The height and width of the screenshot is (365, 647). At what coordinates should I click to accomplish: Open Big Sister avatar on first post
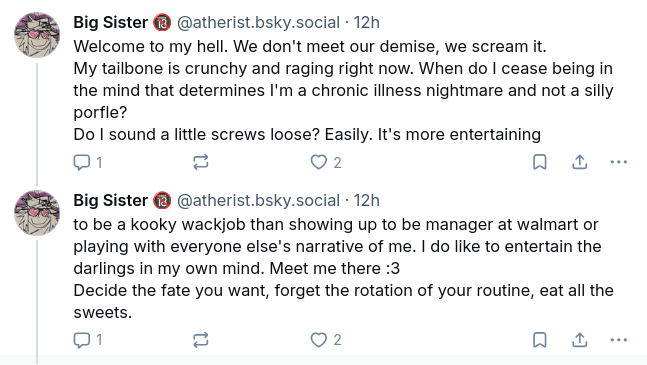(37, 35)
